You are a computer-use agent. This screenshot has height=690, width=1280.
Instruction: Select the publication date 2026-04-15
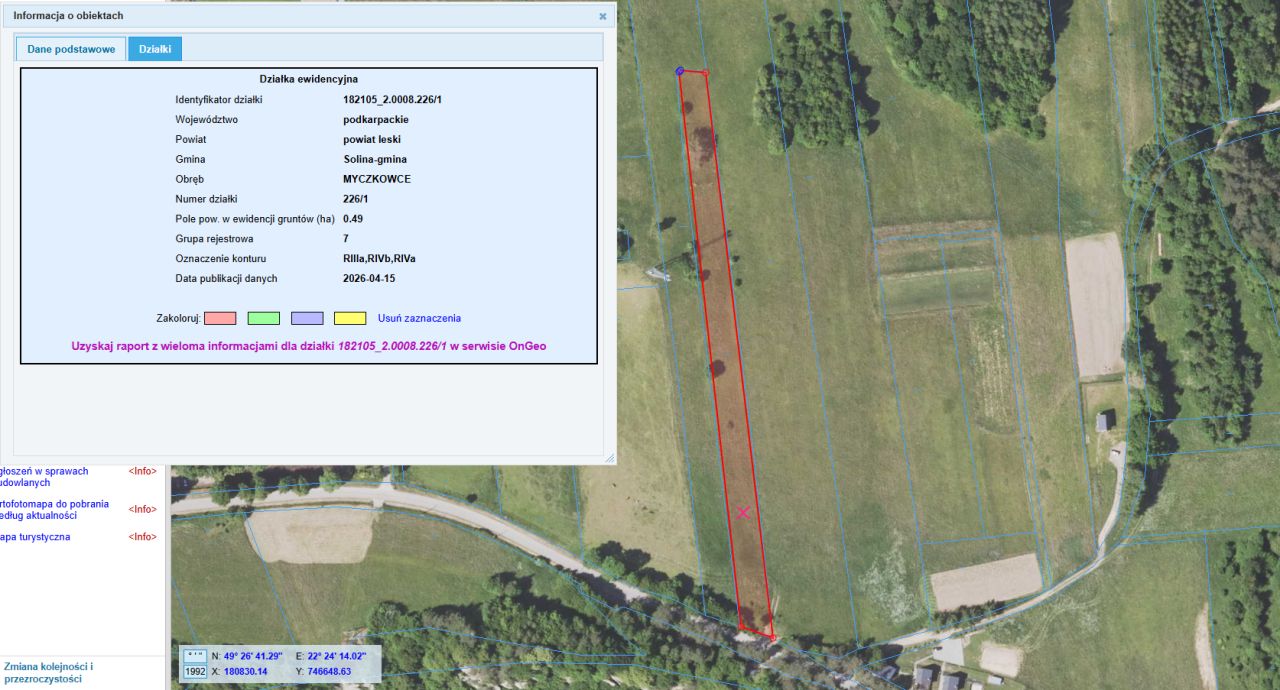point(370,278)
